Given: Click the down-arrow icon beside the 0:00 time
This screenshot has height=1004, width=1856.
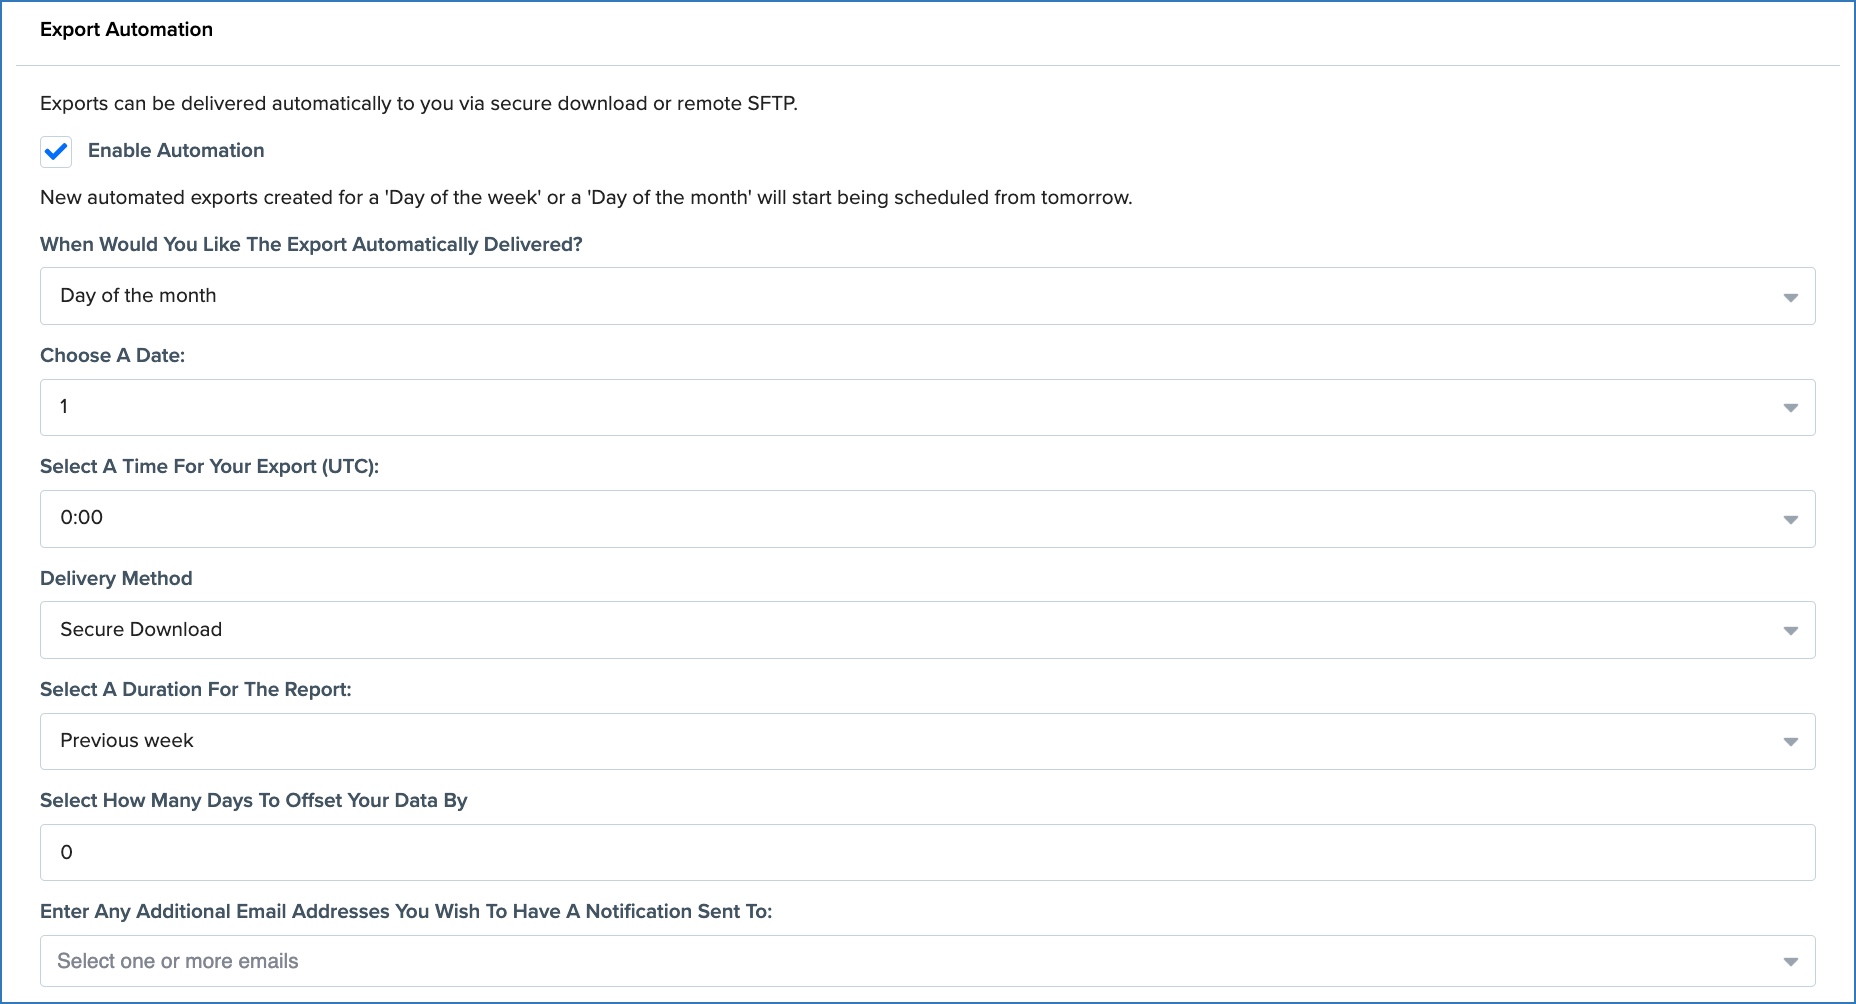Looking at the screenshot, I should [x=1790, y=519].
